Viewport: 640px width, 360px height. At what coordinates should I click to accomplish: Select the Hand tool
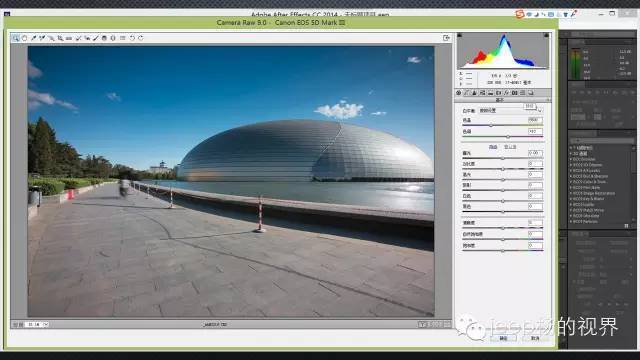click(x=24, y=38)
